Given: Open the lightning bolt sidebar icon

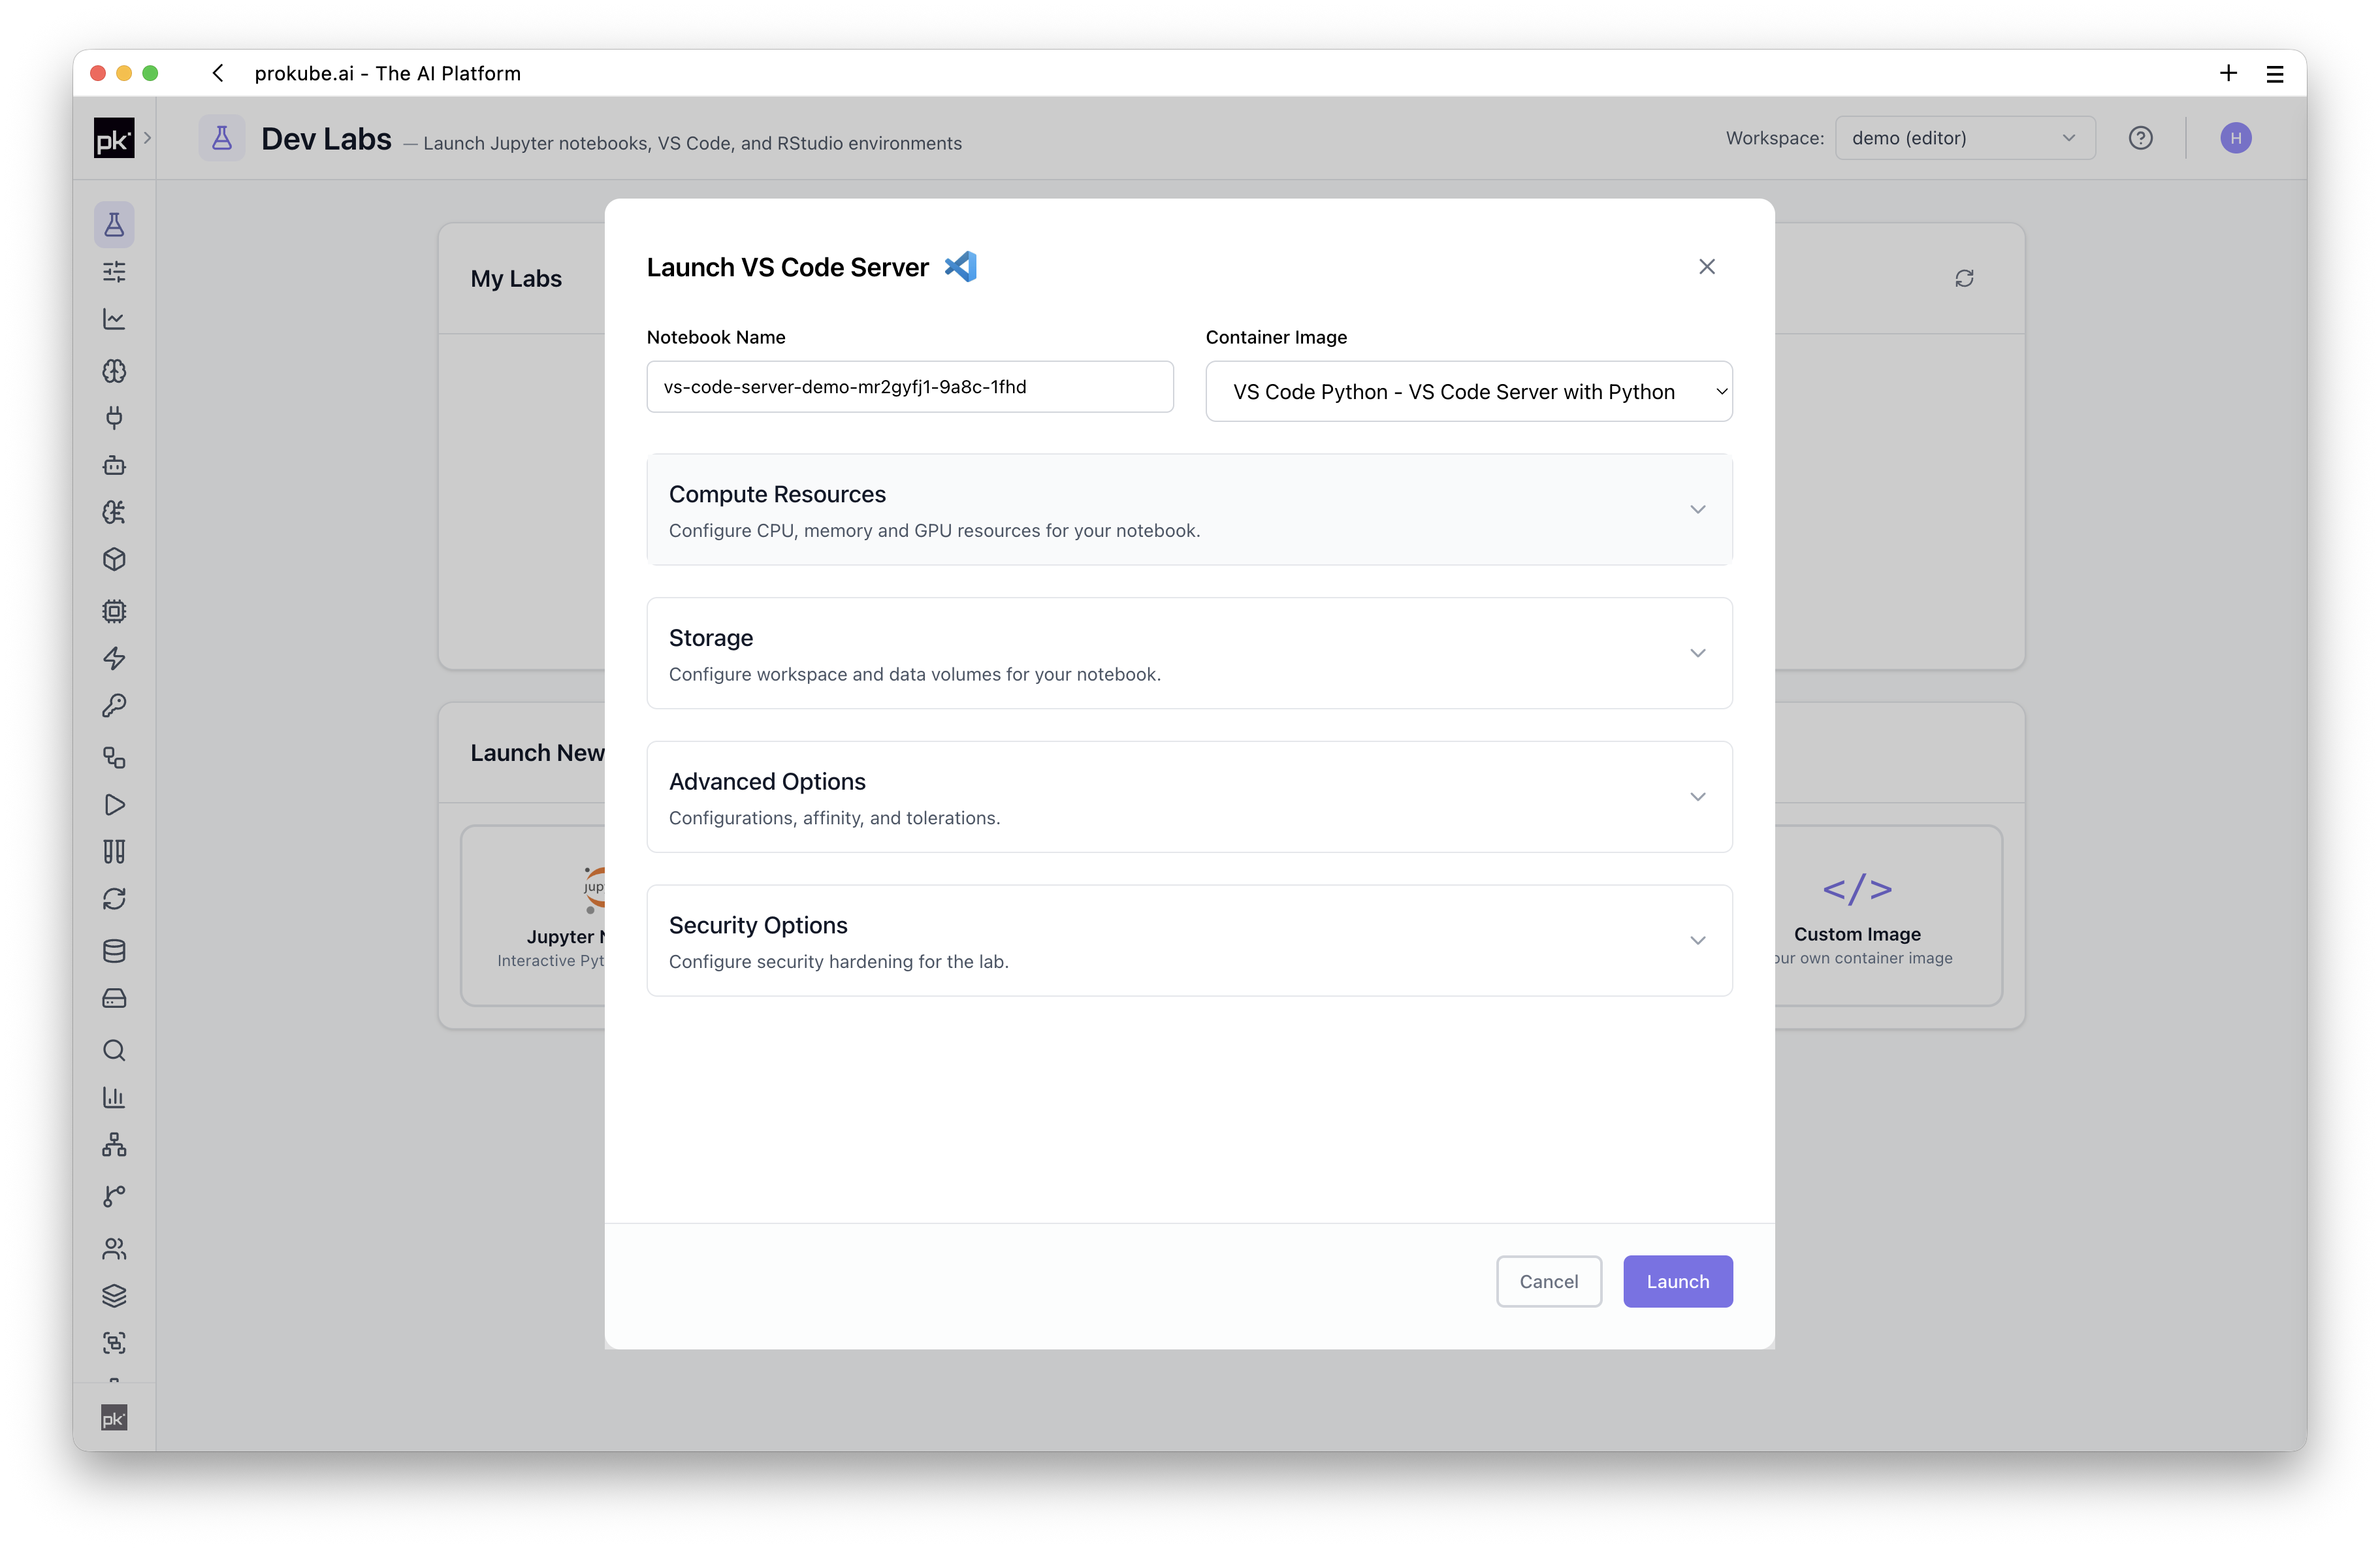Looking at the screenshot, I should (x=114, y=658).
